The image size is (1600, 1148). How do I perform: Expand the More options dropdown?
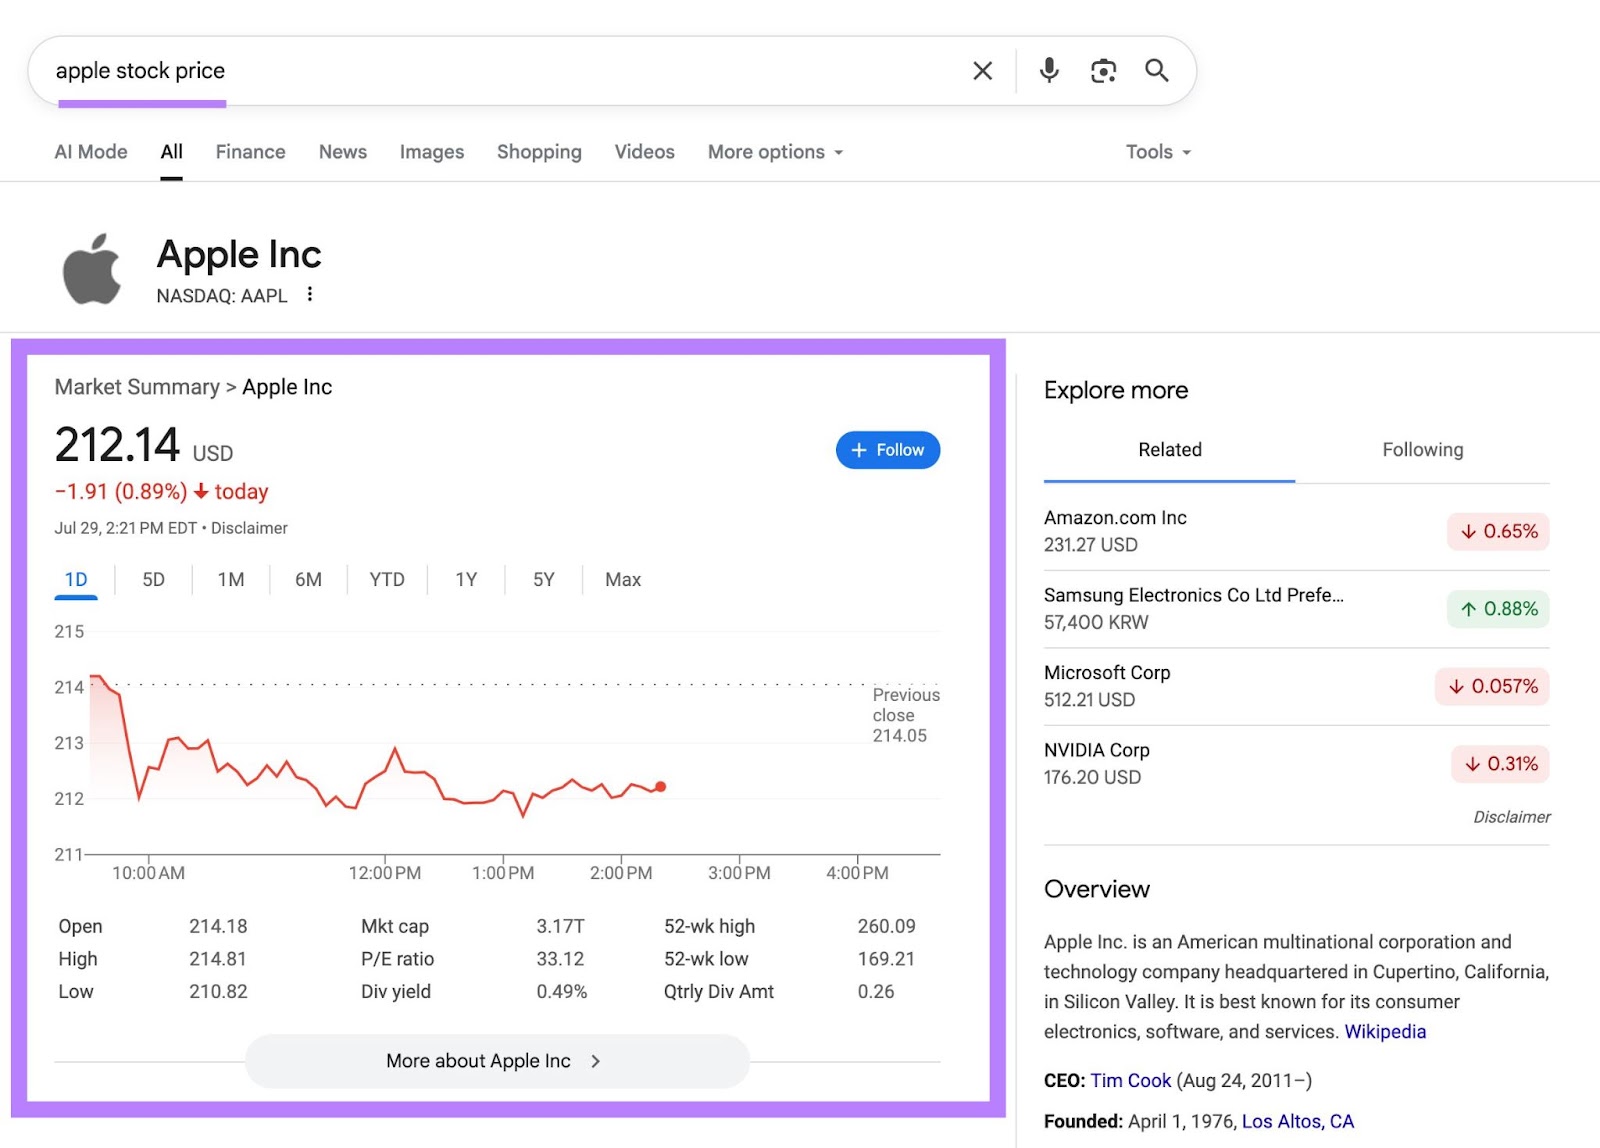[776, 152]
